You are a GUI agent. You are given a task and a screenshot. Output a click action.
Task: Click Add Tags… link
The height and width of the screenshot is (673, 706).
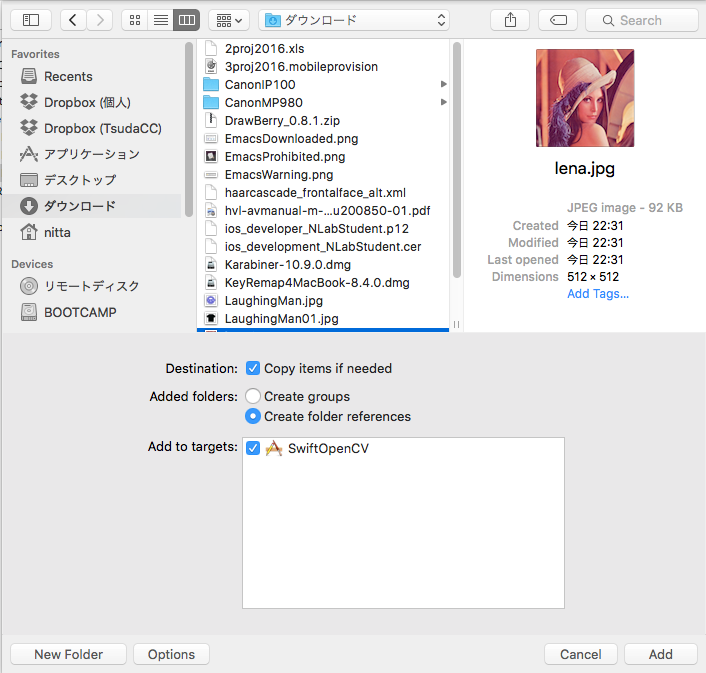598,294
